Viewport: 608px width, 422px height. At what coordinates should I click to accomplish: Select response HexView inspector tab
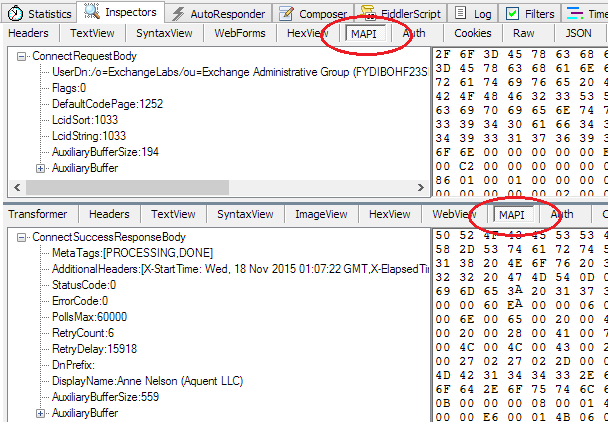[x=390, y=214]
